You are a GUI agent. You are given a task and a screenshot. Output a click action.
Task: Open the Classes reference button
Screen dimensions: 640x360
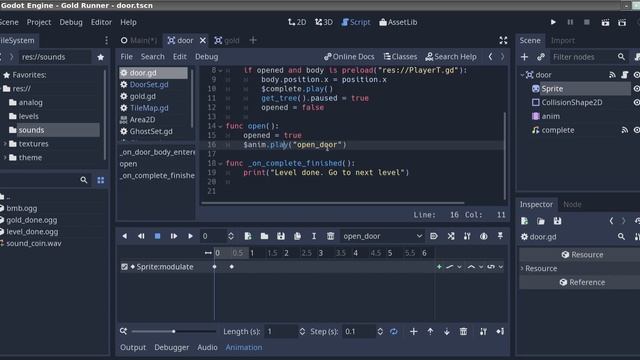(x=400, y=57)
